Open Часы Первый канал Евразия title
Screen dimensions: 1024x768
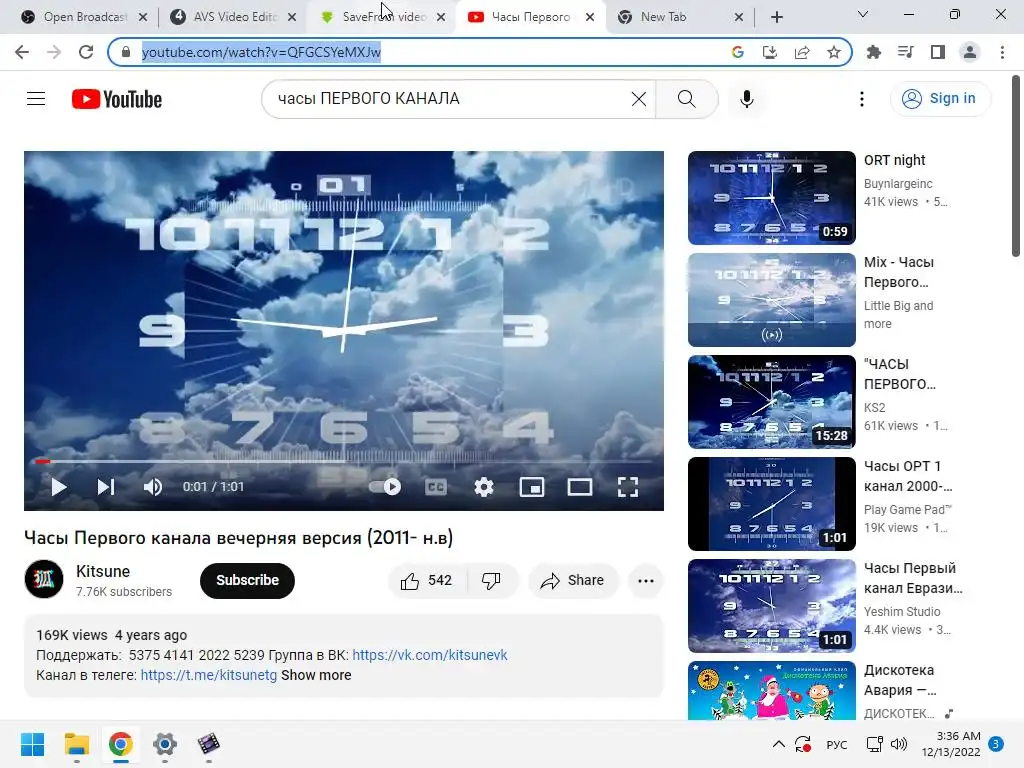coord(913,578)
